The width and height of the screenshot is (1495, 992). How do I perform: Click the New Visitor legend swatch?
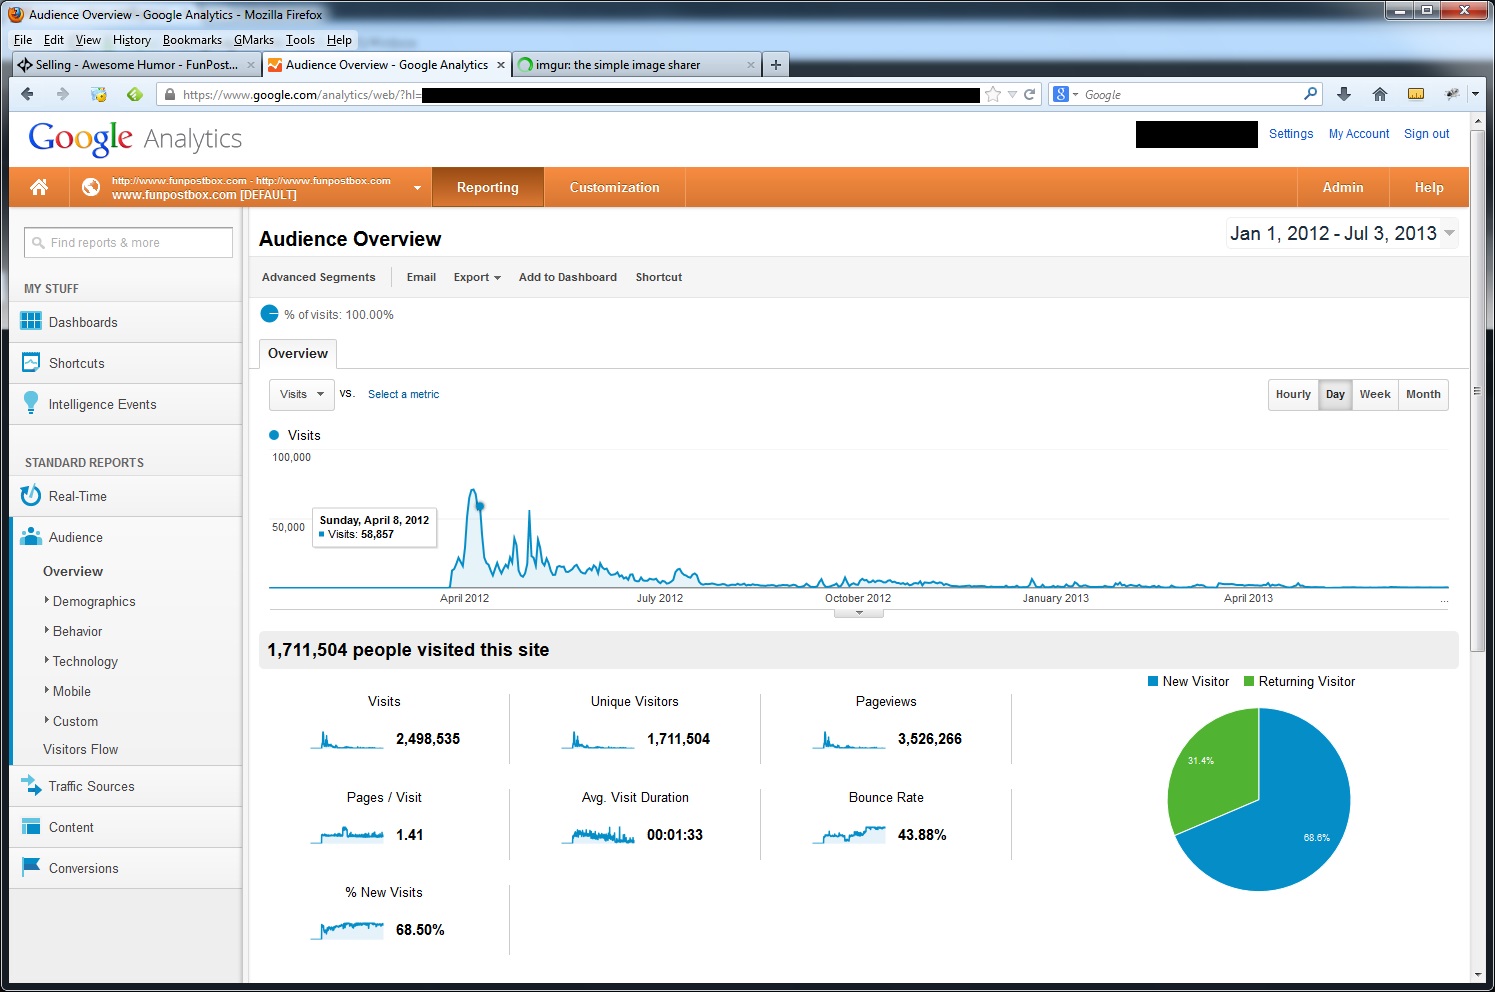click(x=1153, y=681)
